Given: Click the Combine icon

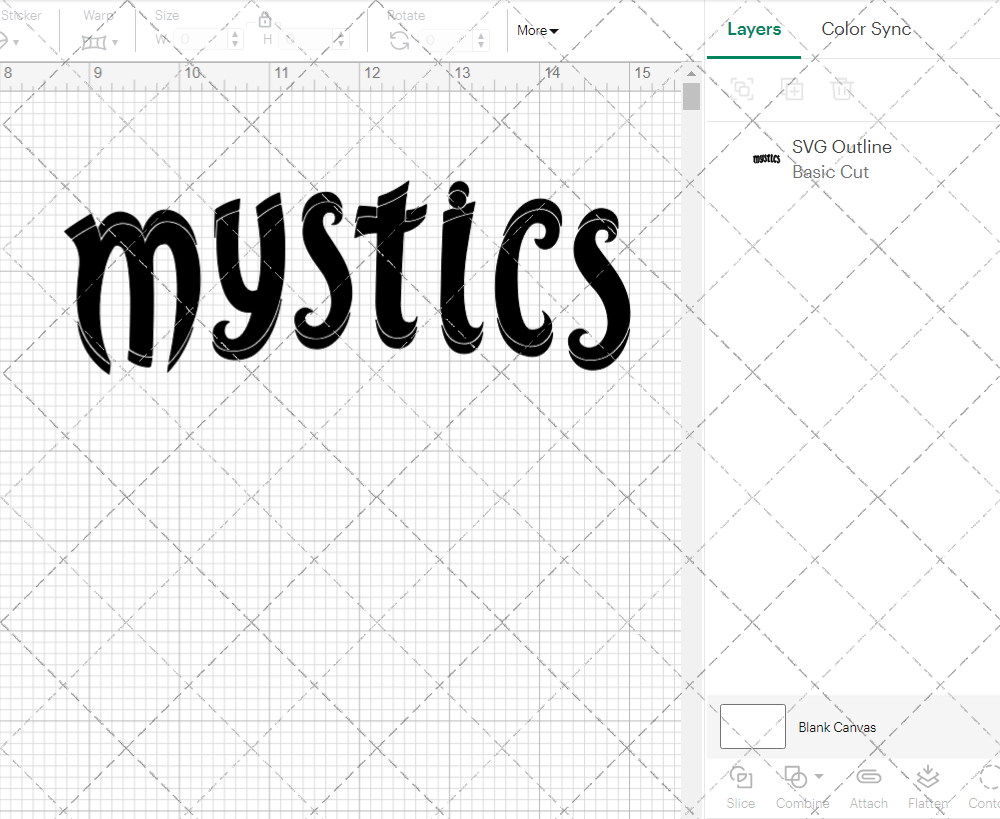Looking at the screenshot, I should [x=795, y=776].
